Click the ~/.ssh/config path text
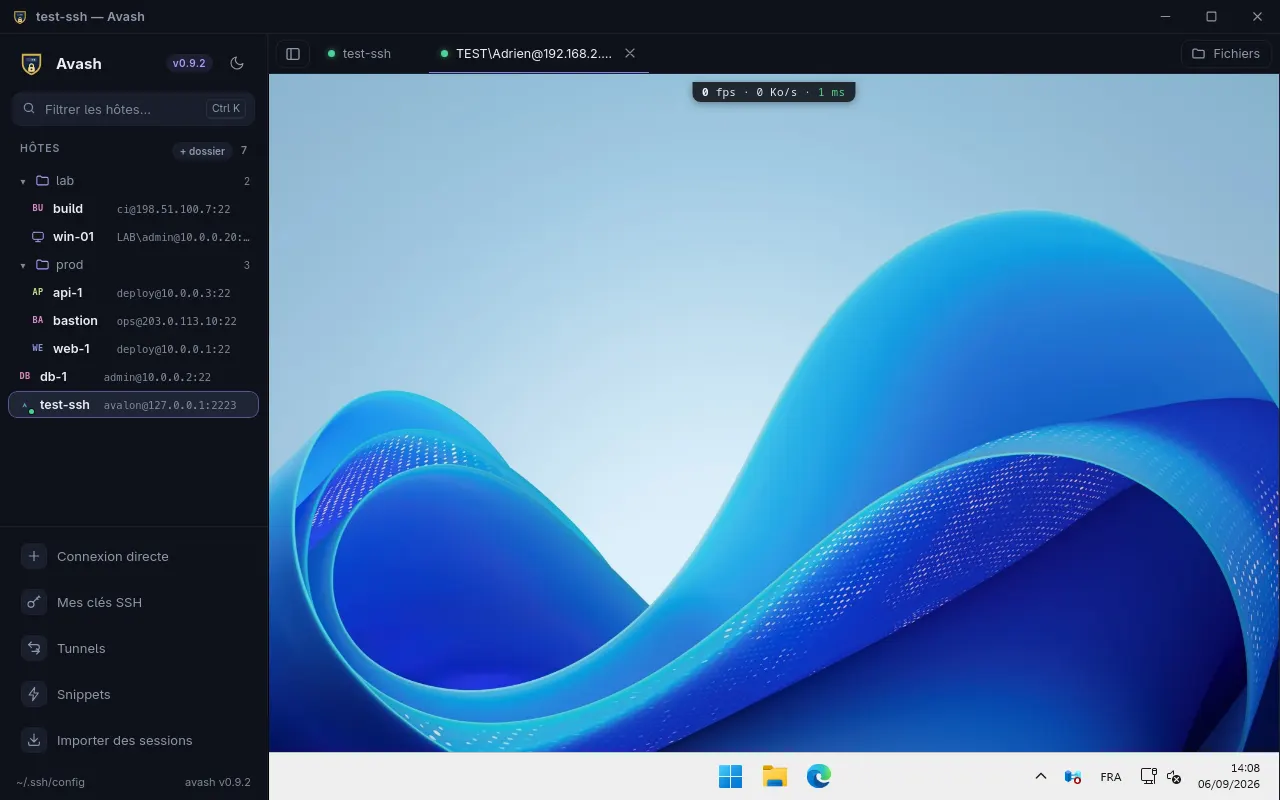 pos(50,782)
